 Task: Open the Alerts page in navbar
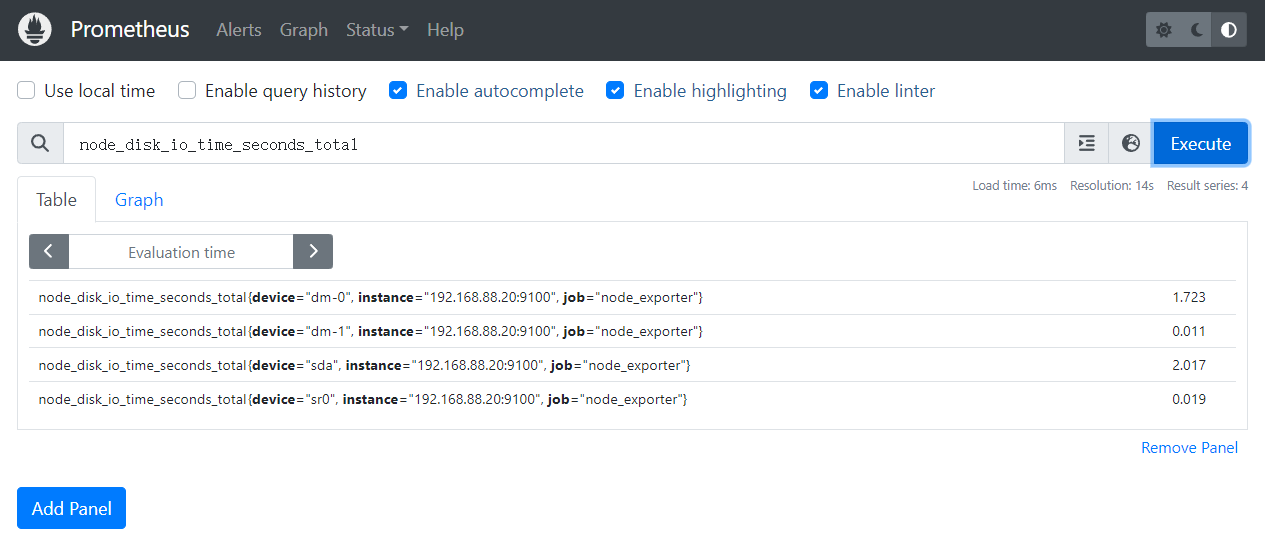tap(239, 30)
